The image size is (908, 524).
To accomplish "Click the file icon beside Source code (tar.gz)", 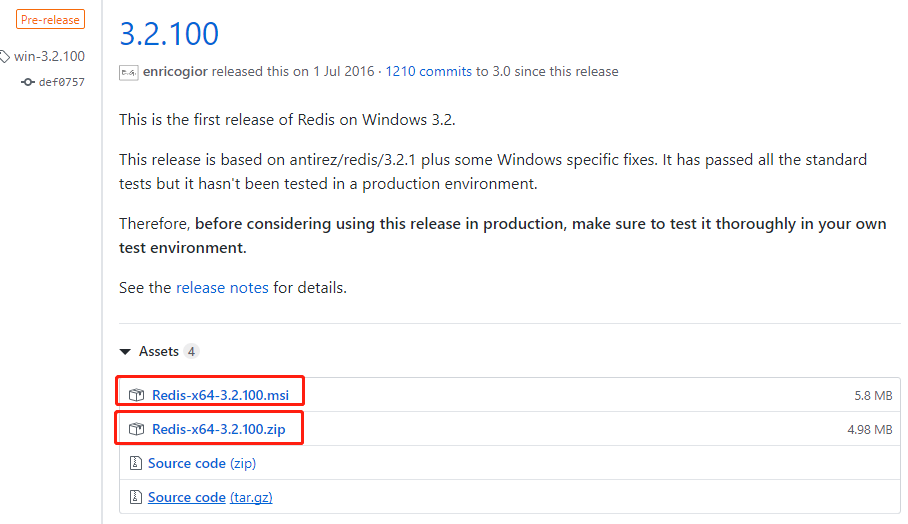I will point(135,497).
